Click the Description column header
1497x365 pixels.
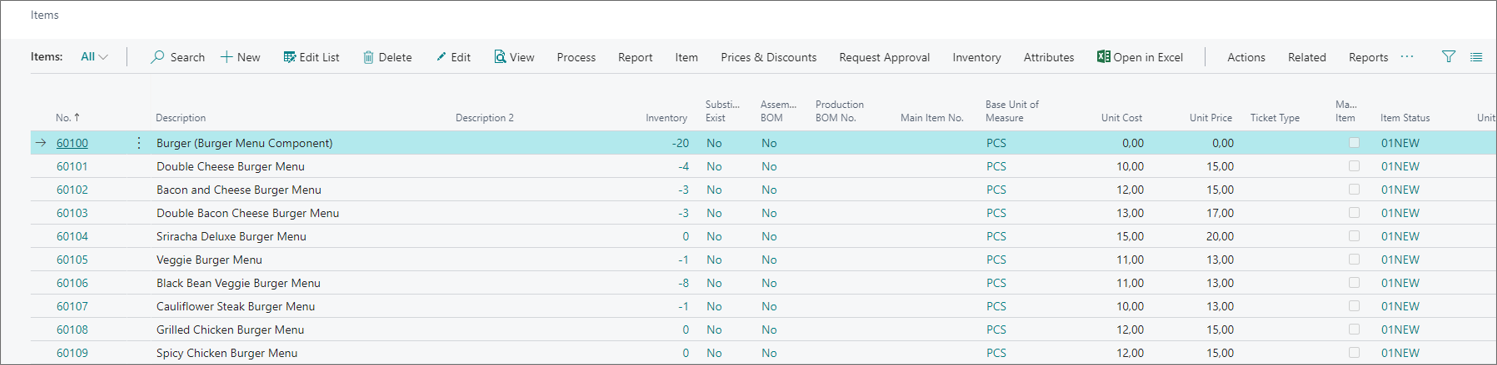[181, 118]
